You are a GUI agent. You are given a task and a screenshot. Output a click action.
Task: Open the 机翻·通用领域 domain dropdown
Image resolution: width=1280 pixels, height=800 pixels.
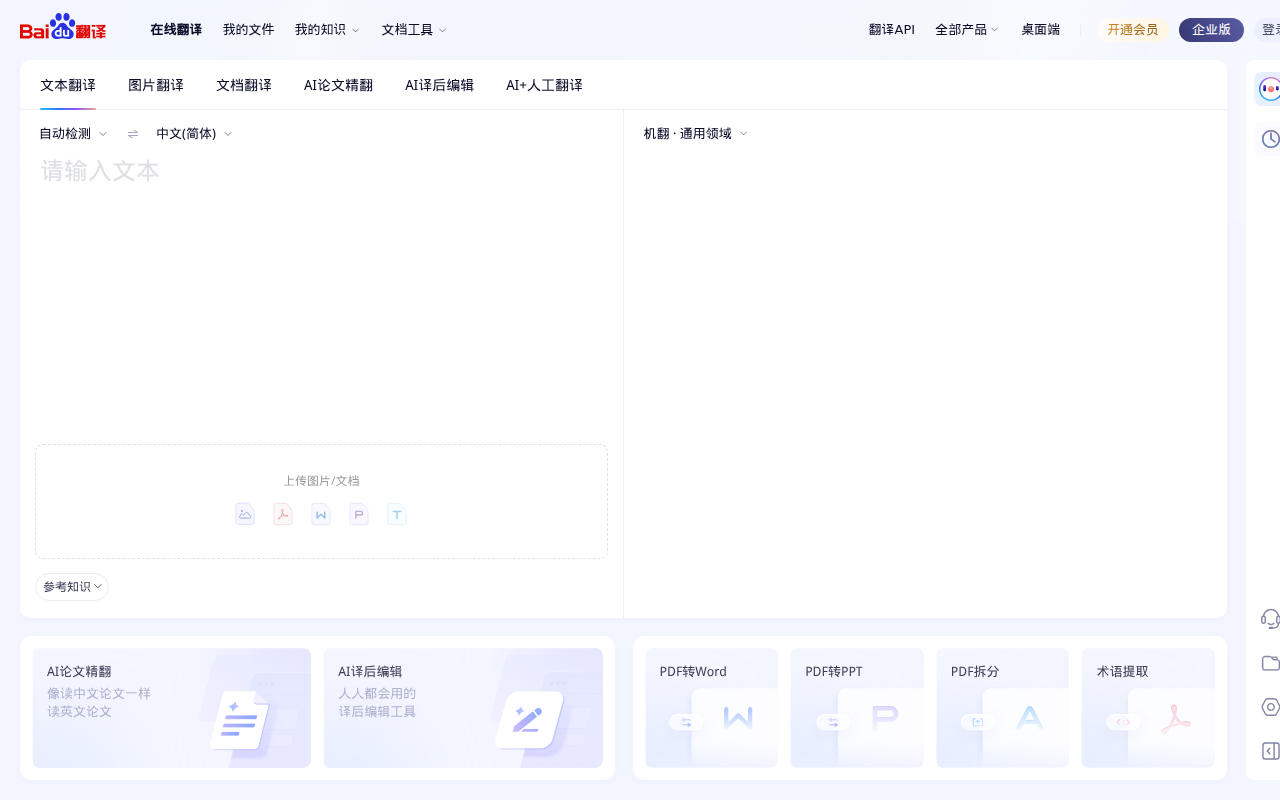pos(694,133)
